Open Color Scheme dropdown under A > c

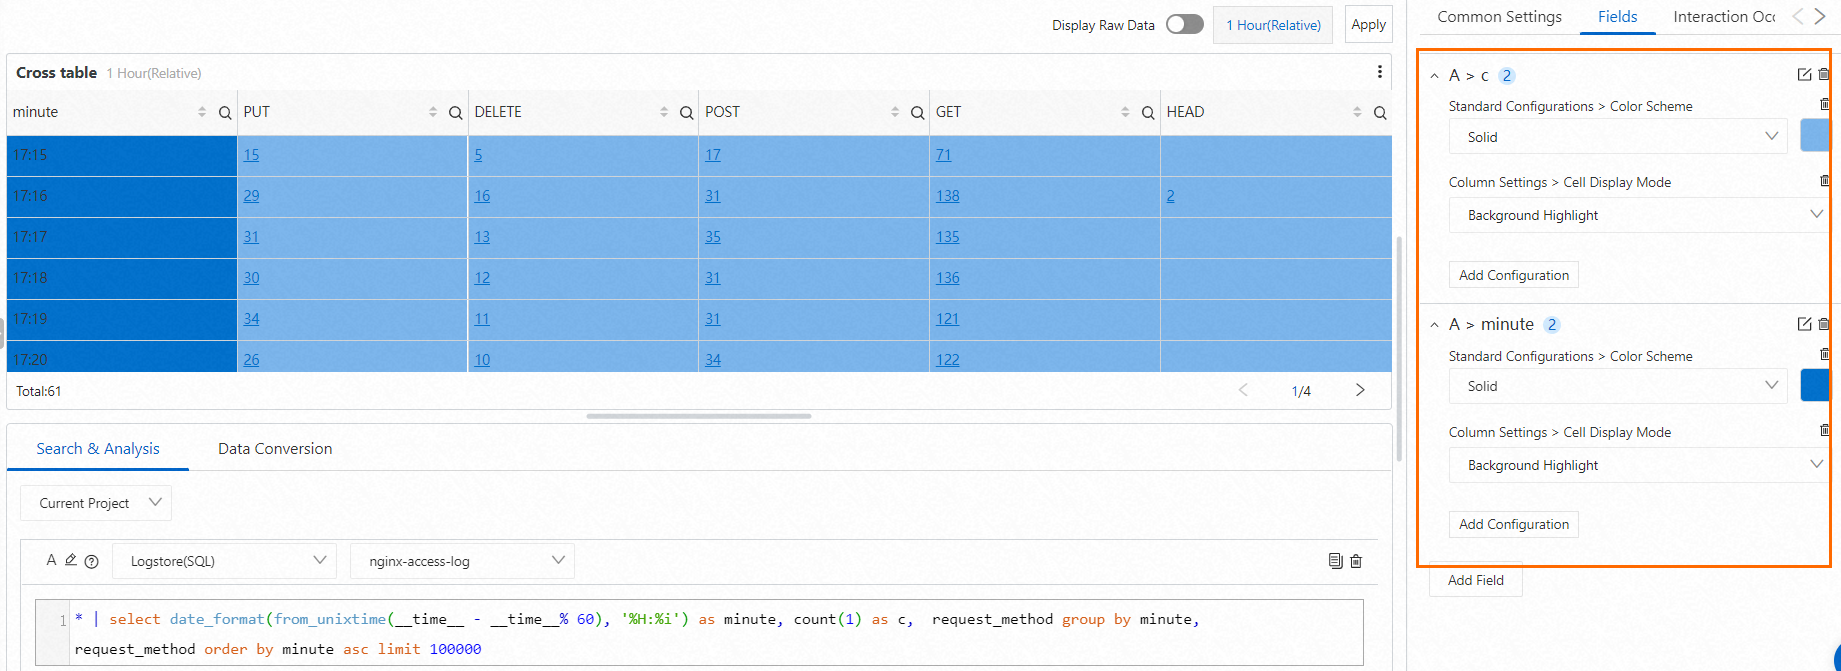click(x=1618, y=136)
